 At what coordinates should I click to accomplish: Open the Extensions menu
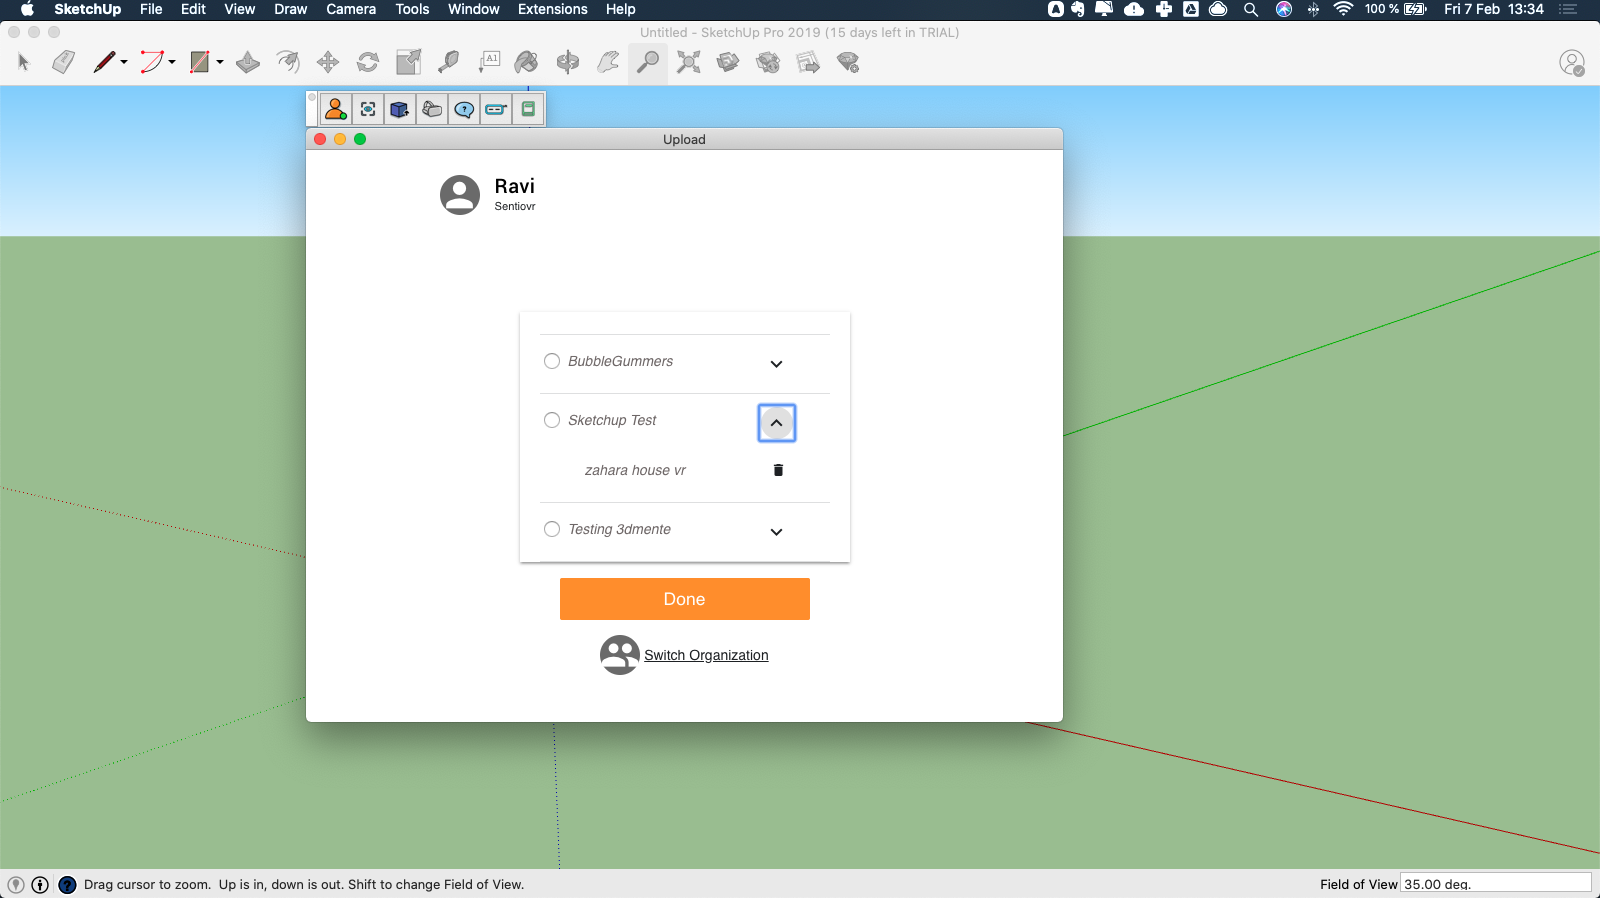pos(553,9)
